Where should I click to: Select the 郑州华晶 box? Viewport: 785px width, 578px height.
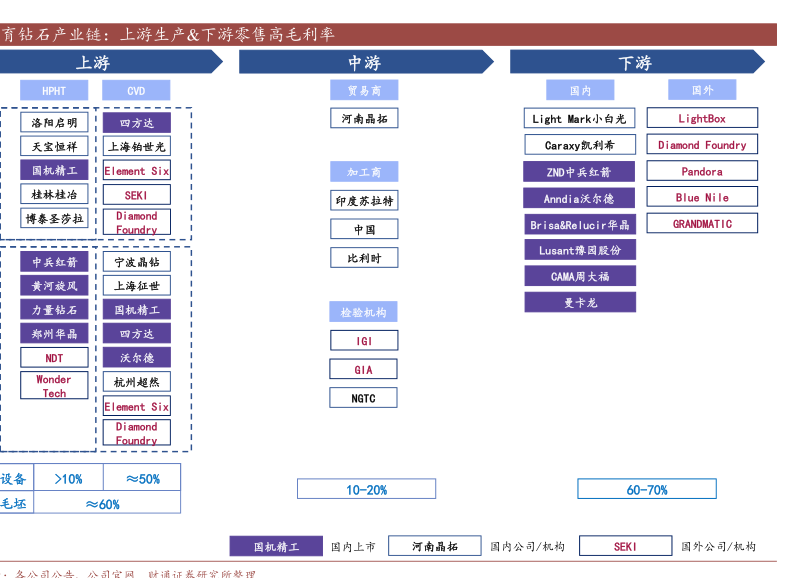54,334
